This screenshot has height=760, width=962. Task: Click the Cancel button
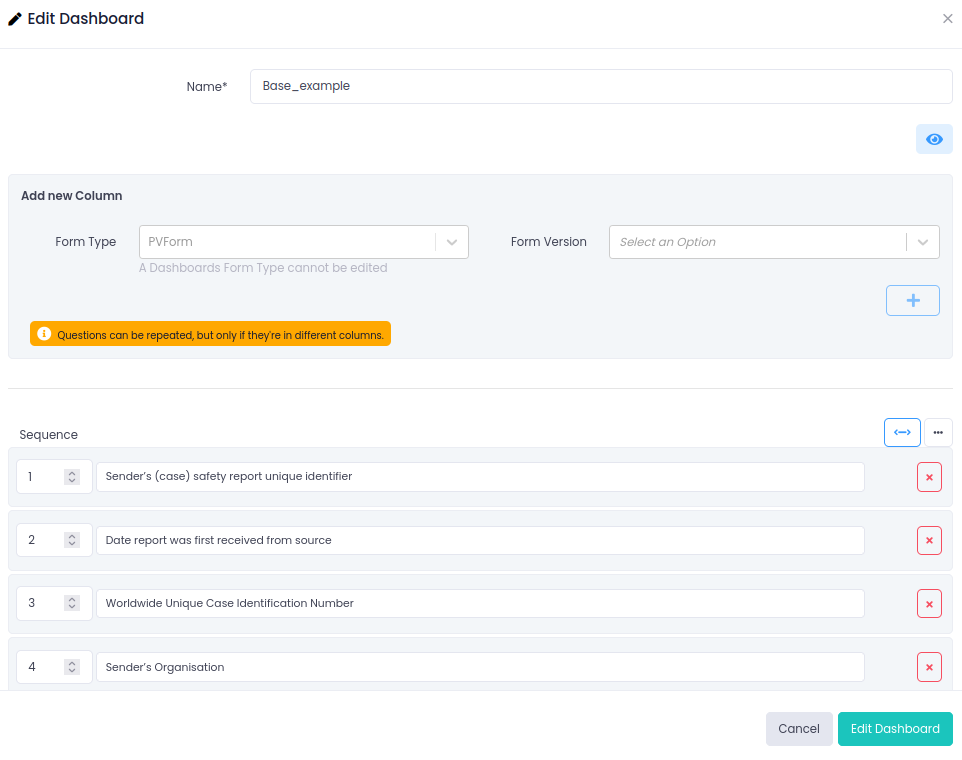pos(798,729)
